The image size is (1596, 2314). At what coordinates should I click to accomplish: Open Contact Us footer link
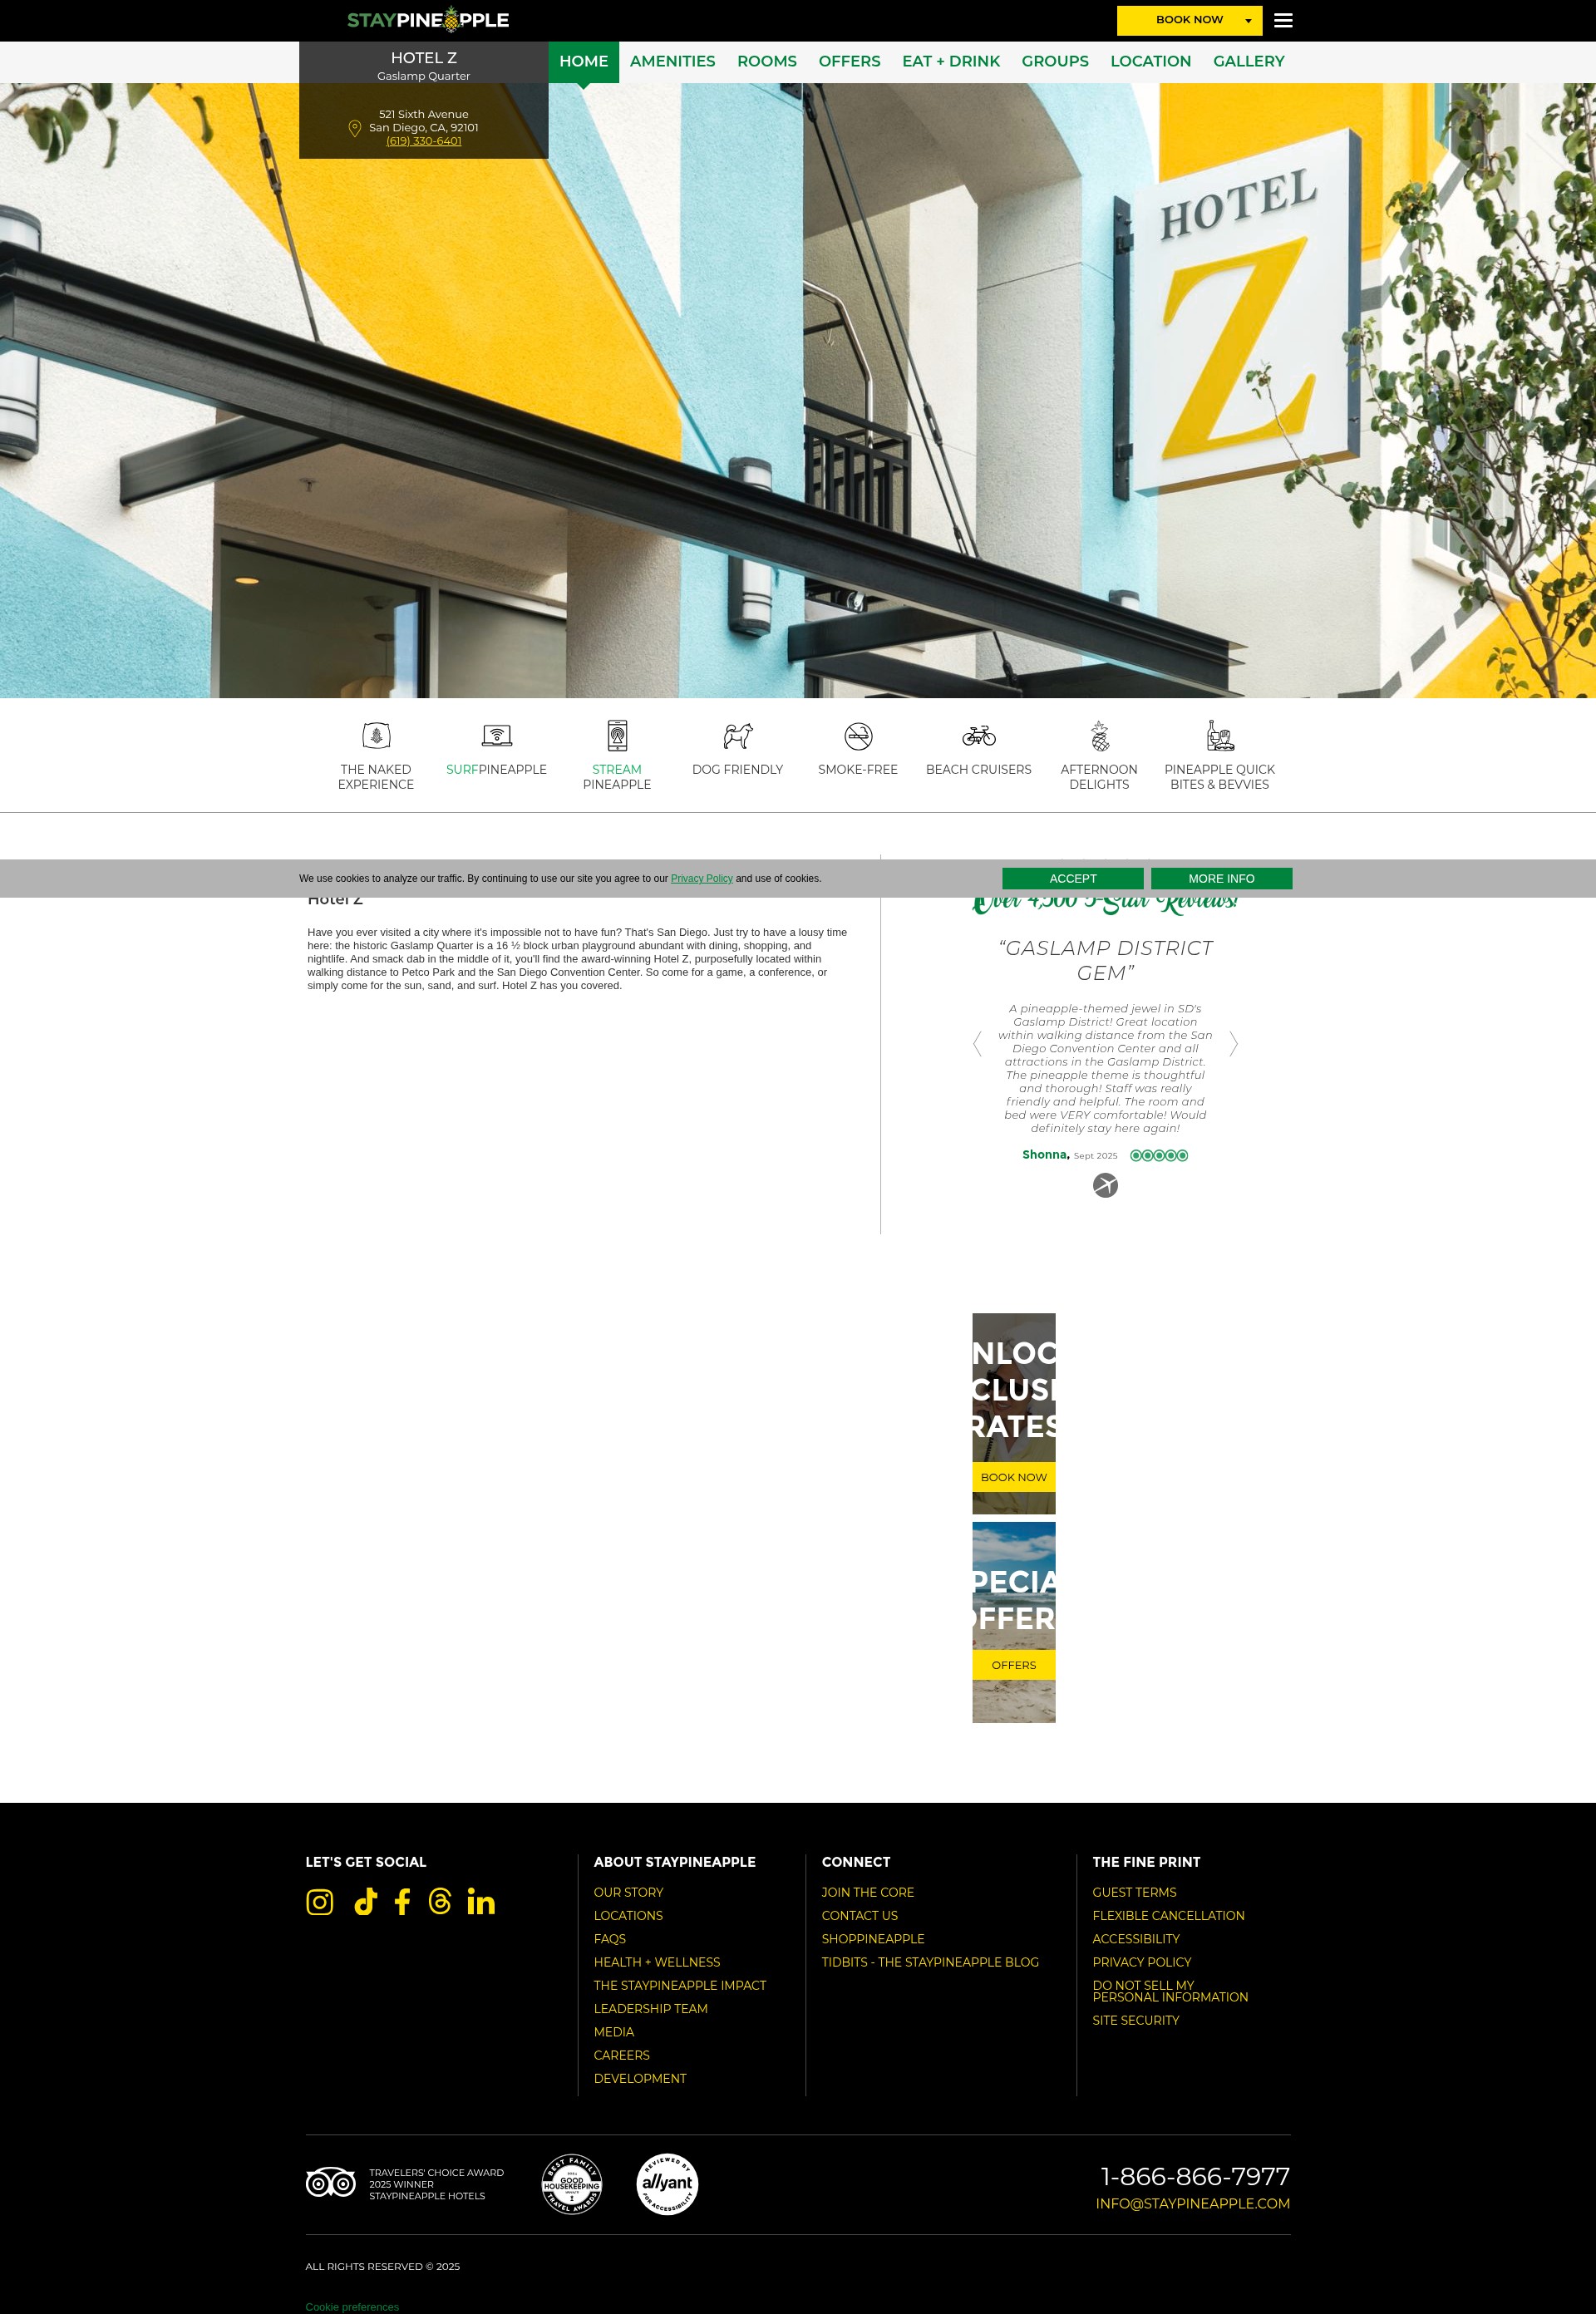(x=860, y=1915)
